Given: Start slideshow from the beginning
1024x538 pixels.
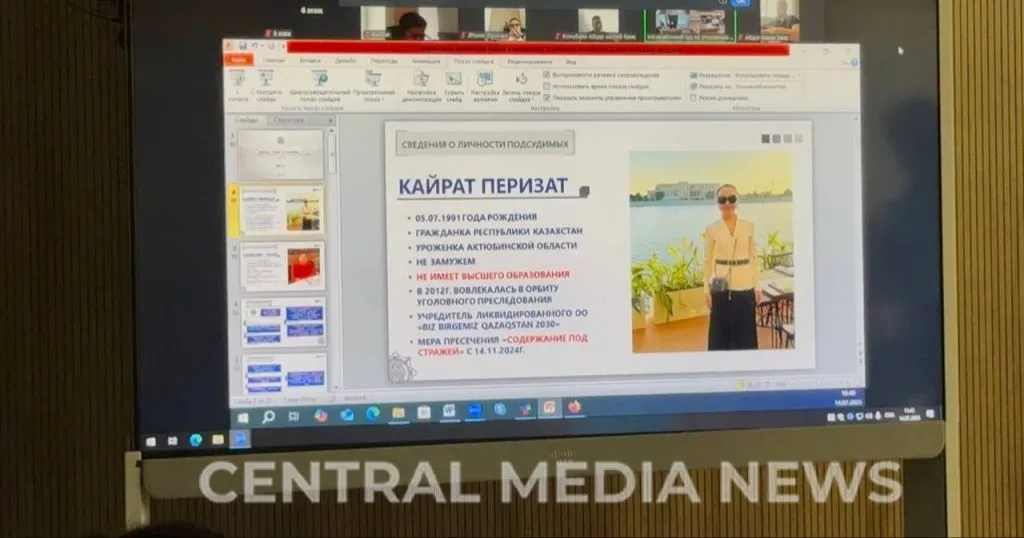Looking at the screenshot, I should tap(238, 82).
